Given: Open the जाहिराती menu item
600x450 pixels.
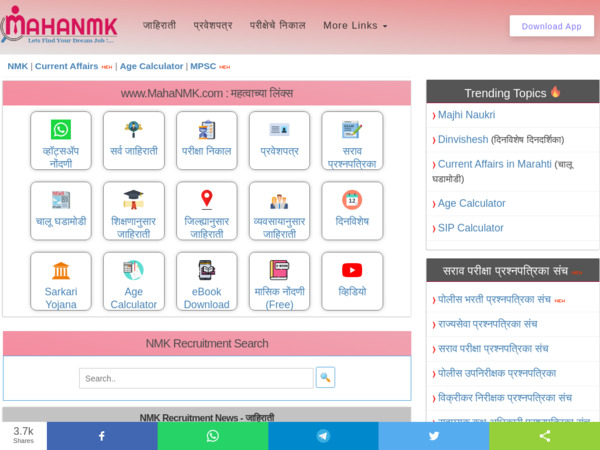Looking at the screenshot, I should (x=159, y=25).
